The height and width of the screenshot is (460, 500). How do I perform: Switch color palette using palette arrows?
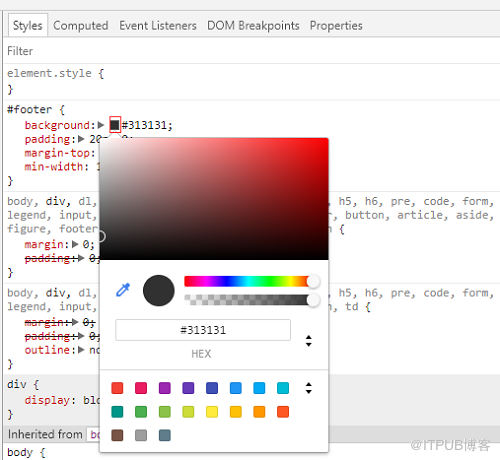309,388
